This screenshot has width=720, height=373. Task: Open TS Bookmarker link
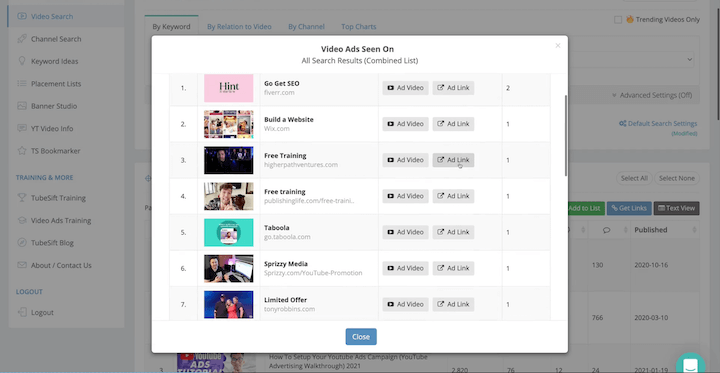(56, 151)
